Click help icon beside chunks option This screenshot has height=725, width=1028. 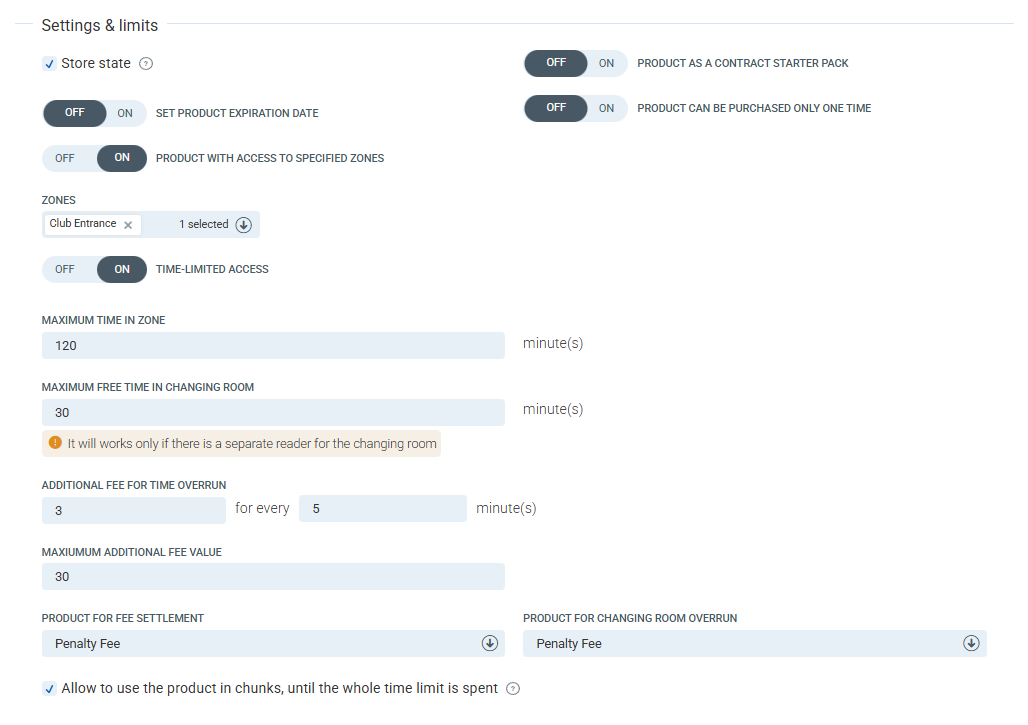513,689
